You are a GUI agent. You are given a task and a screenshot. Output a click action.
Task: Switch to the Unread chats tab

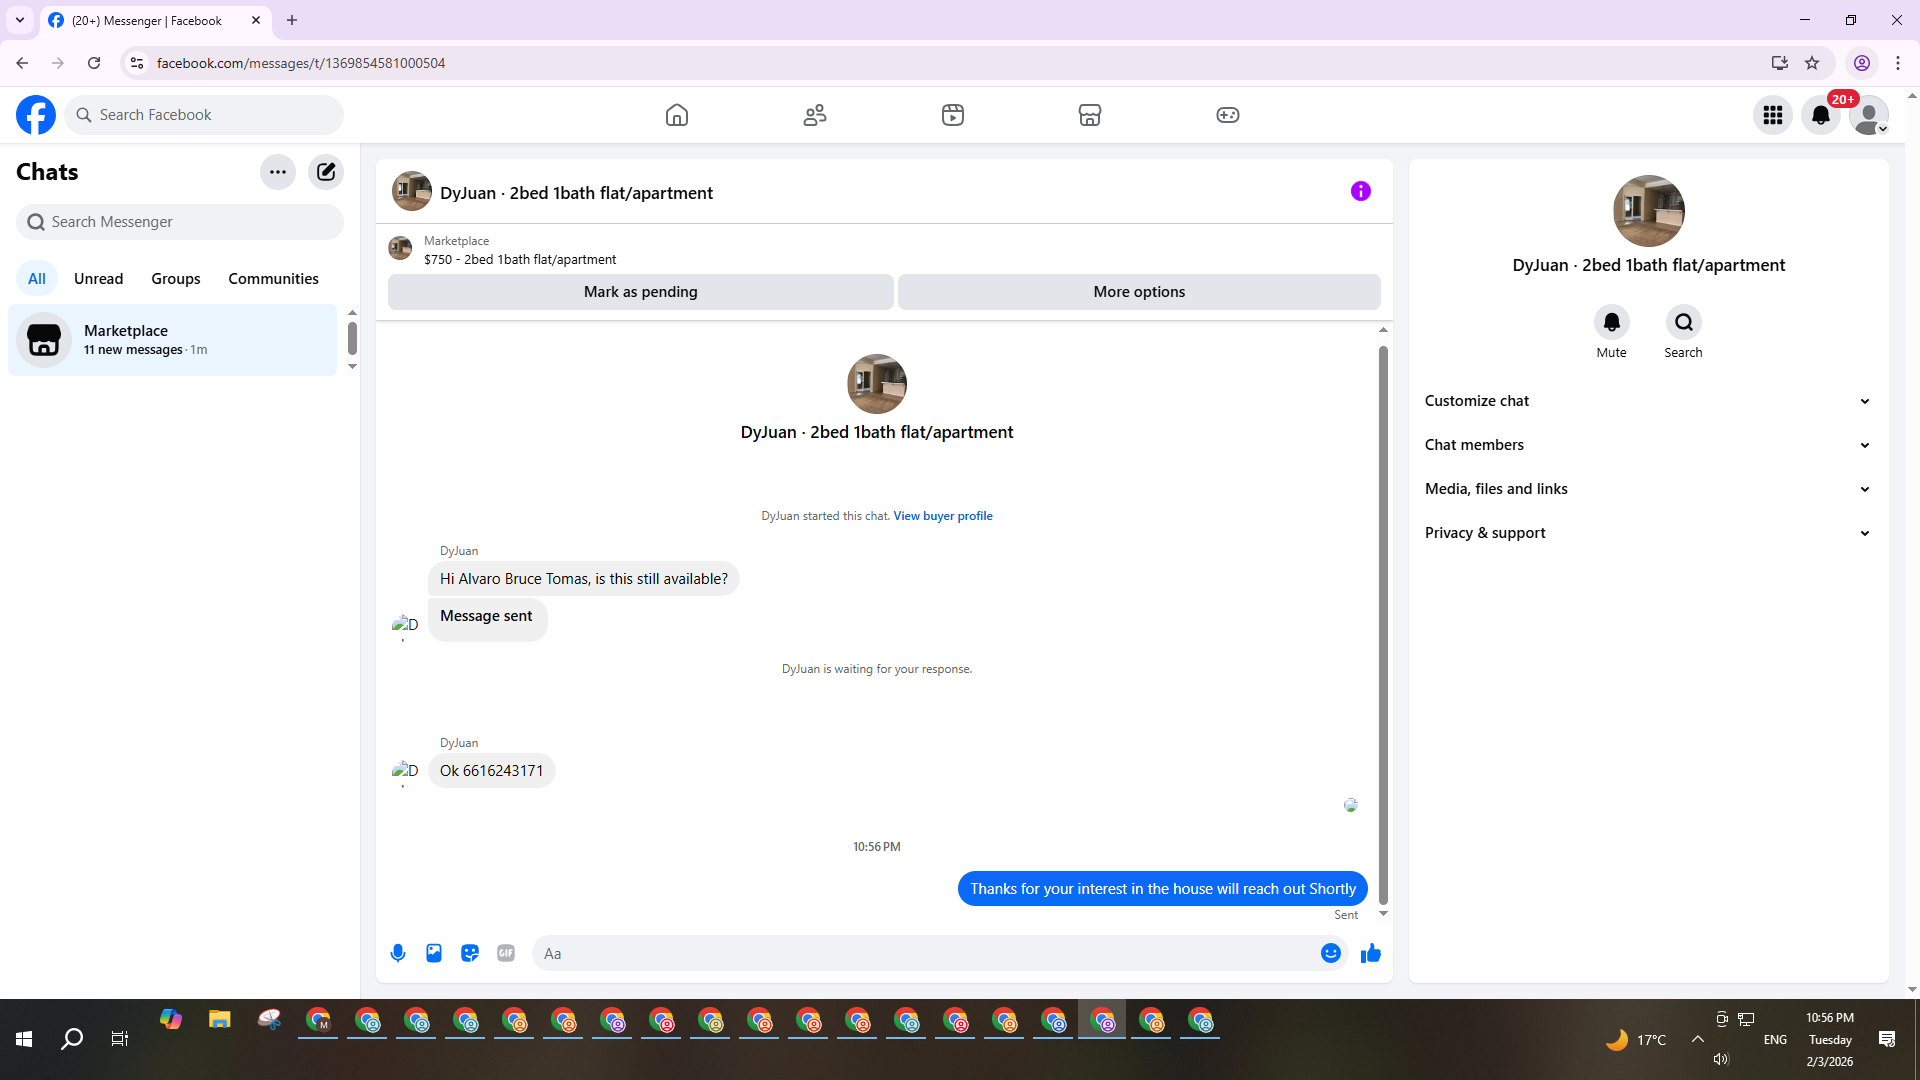(98, 279)
